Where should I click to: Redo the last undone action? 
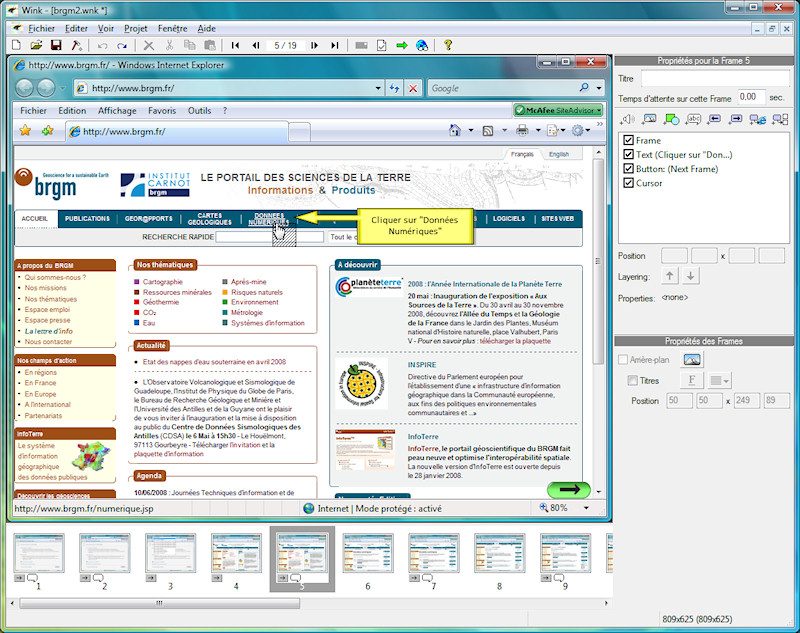(x=121, y=46)
